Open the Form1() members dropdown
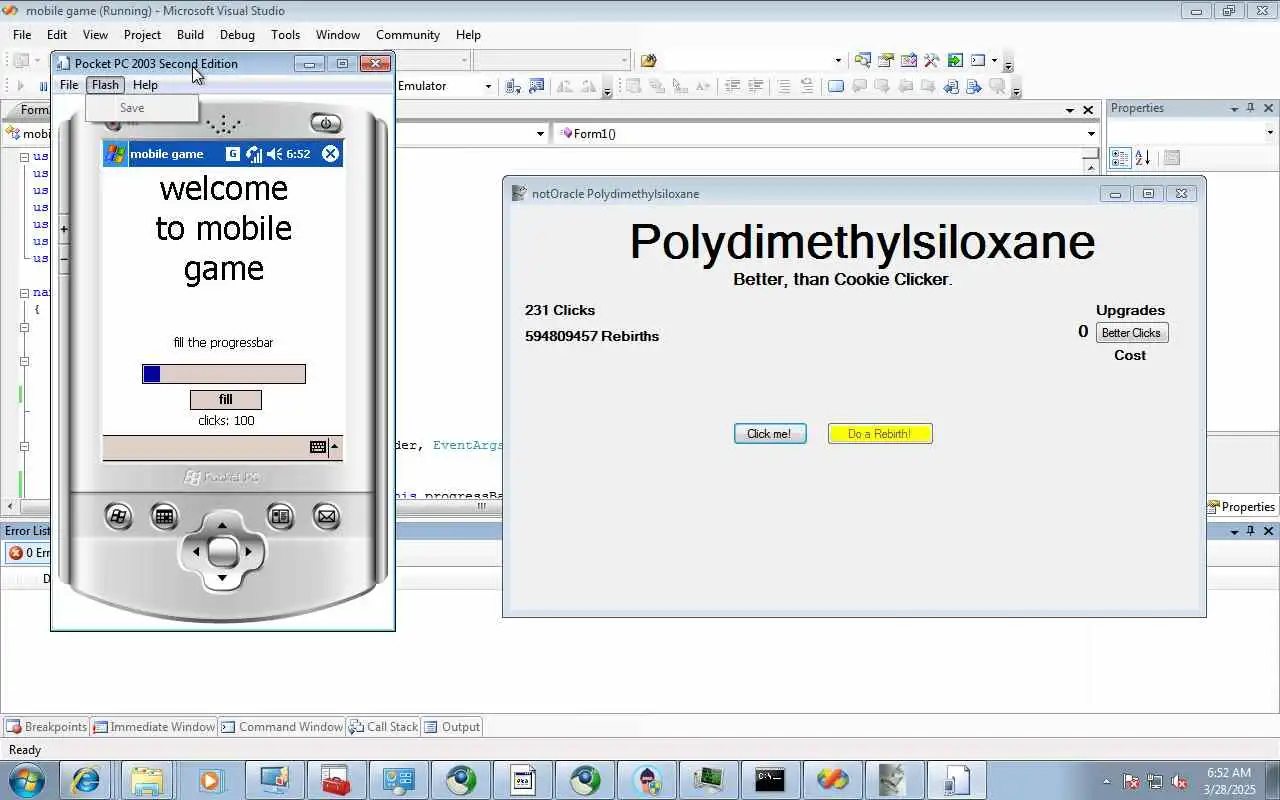Viewport: 1280px width, 800px height. [1091, 133]
